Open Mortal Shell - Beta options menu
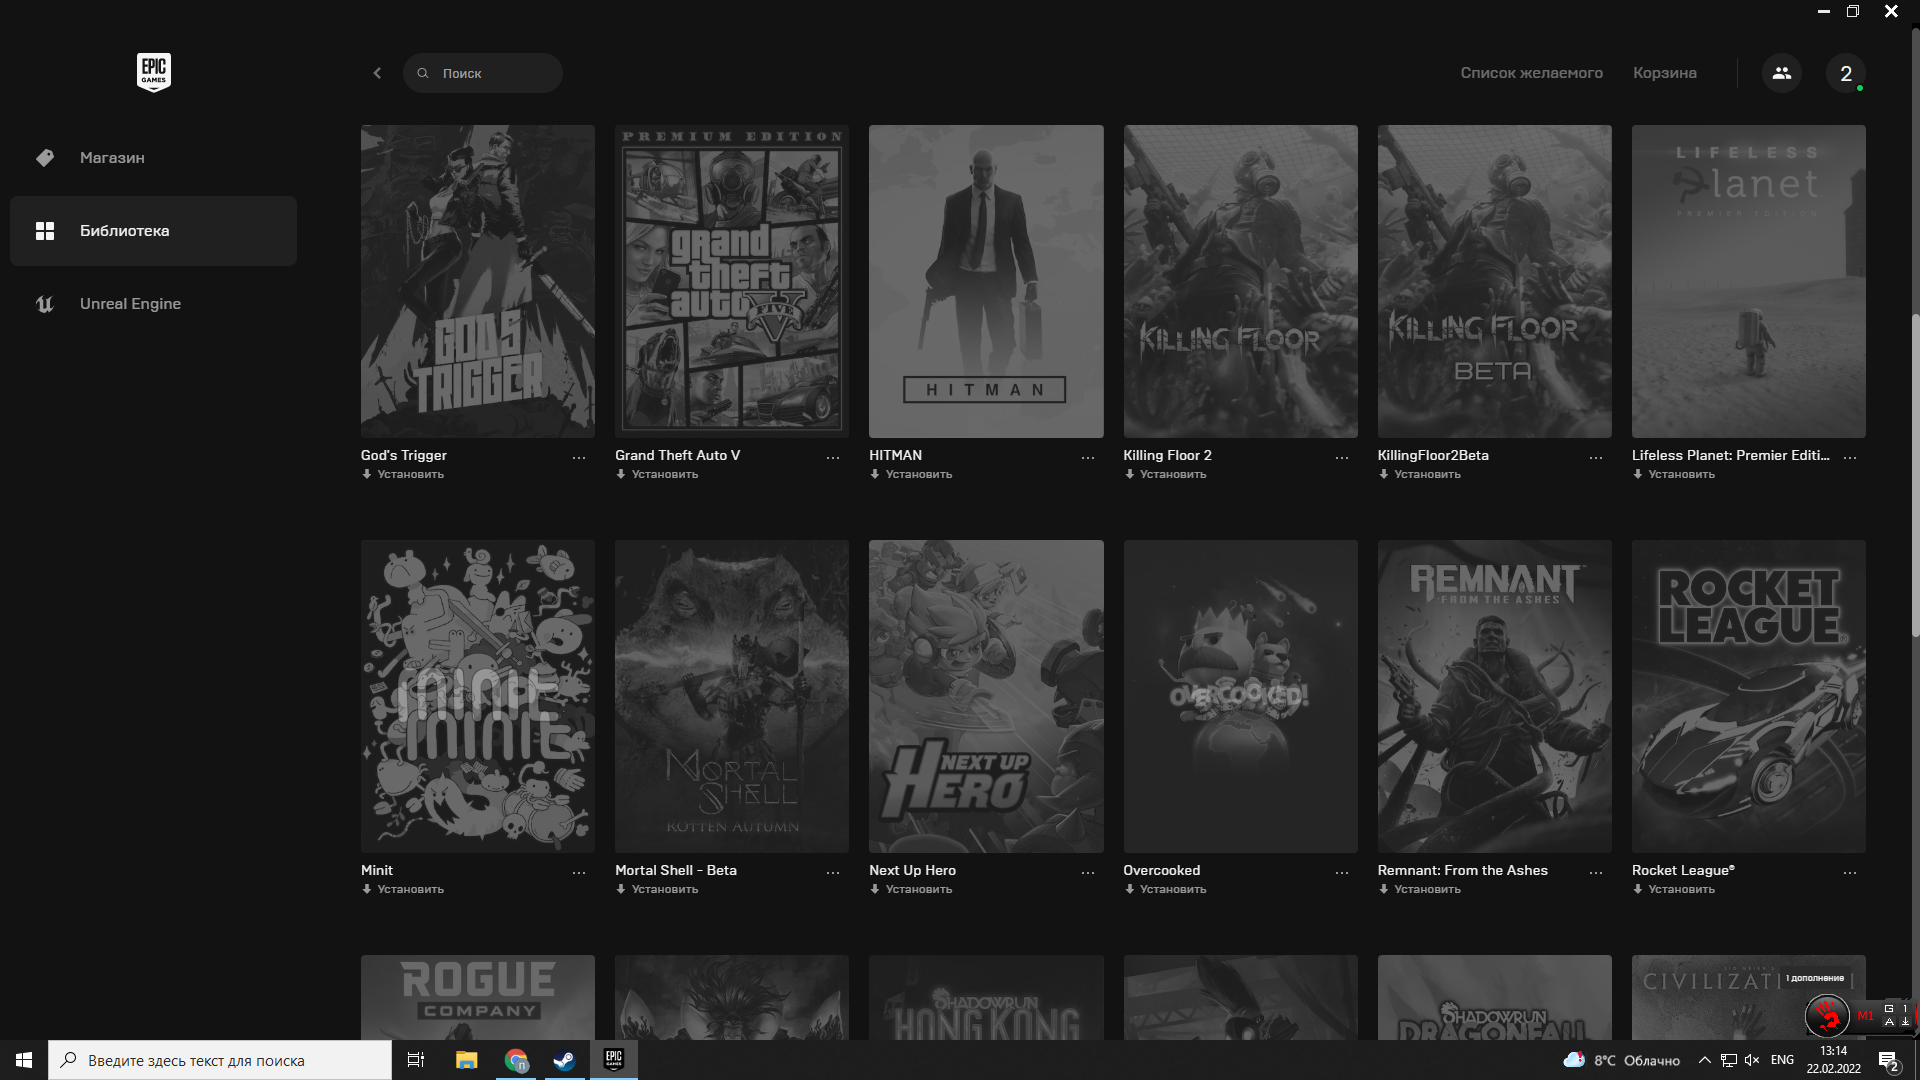1920x1080 pixels. [833, 873]
